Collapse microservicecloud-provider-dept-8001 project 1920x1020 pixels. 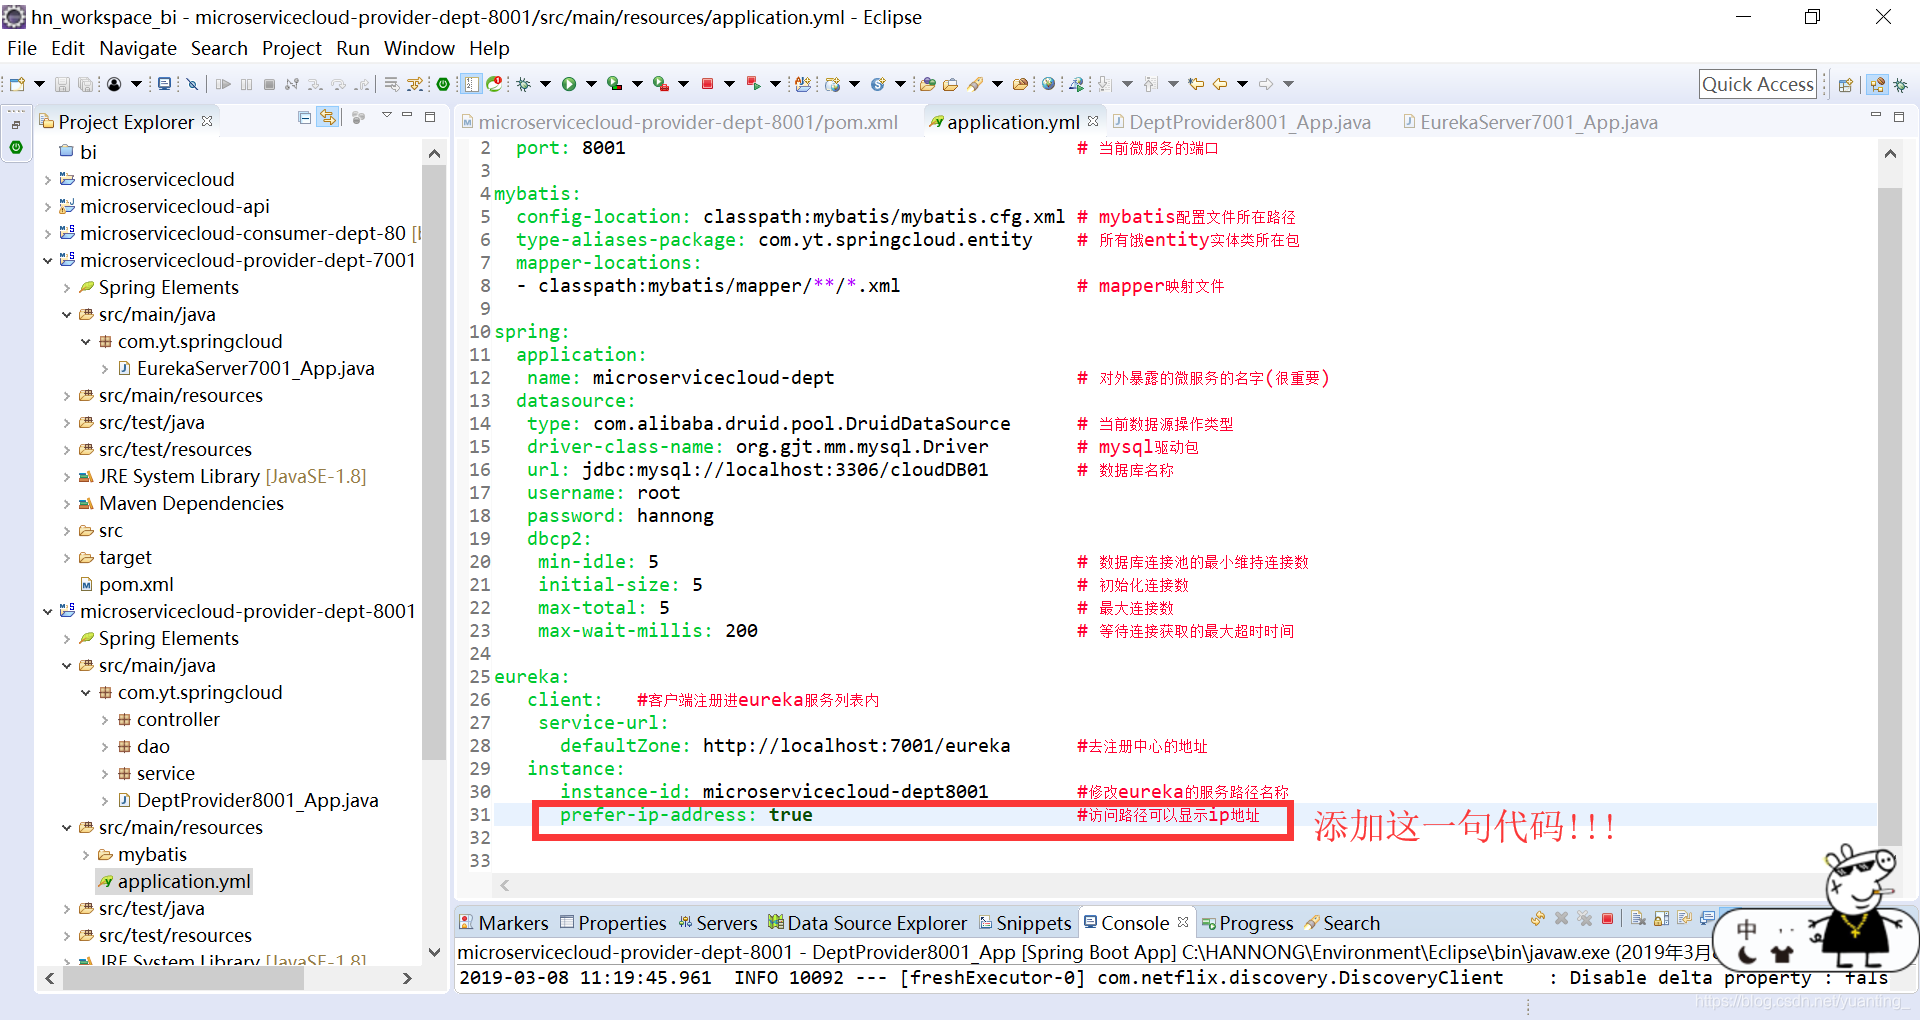coord(47,612)
